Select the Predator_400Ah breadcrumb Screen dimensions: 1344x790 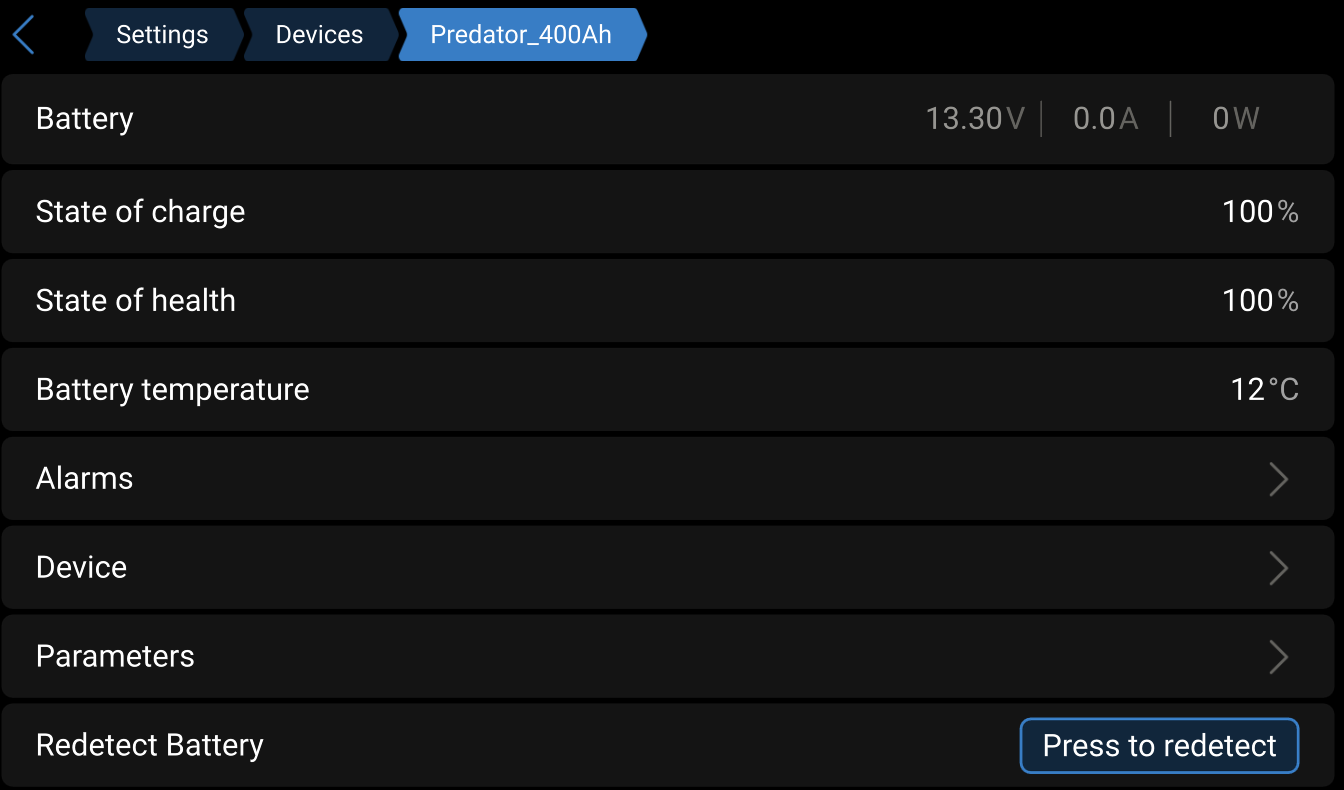click(520, 35)
